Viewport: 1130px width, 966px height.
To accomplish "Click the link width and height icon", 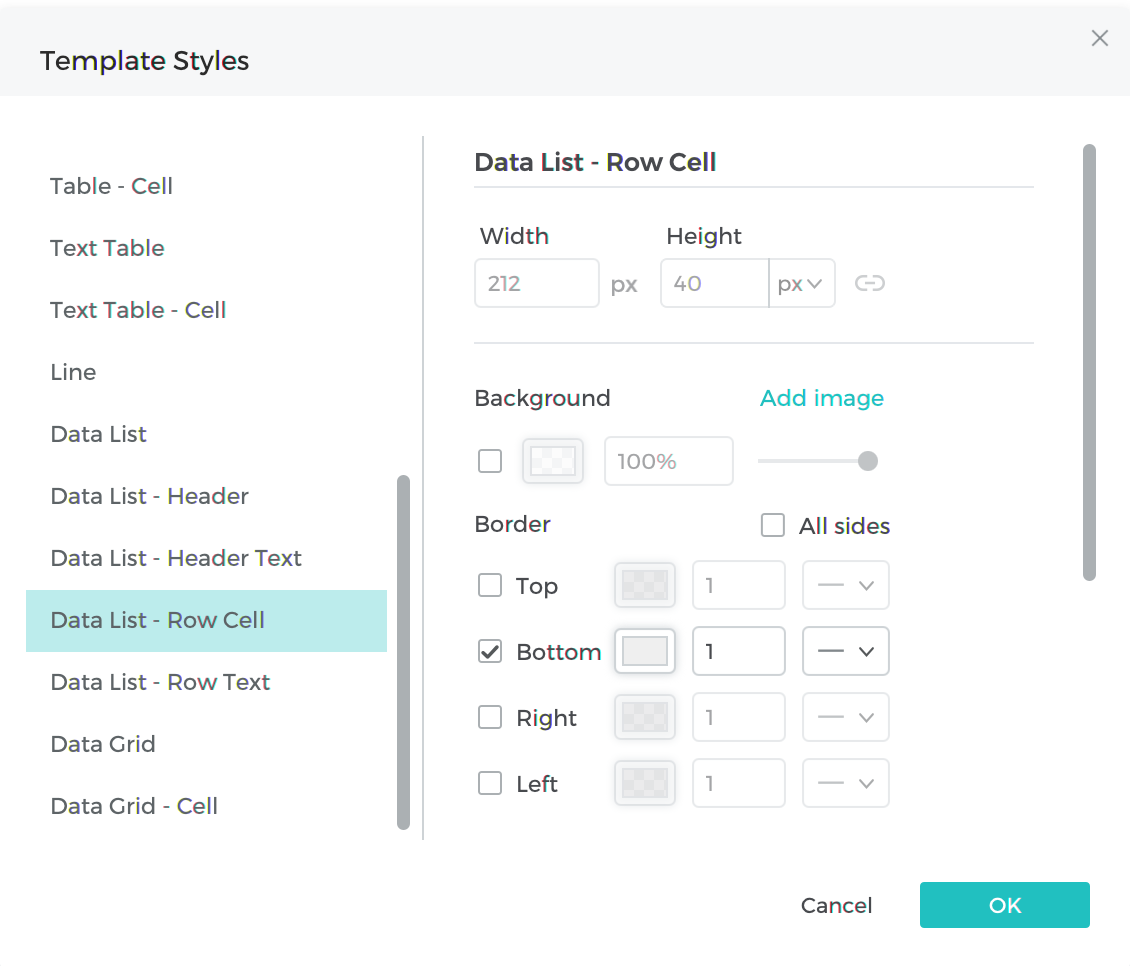I will tap(869, 284).
